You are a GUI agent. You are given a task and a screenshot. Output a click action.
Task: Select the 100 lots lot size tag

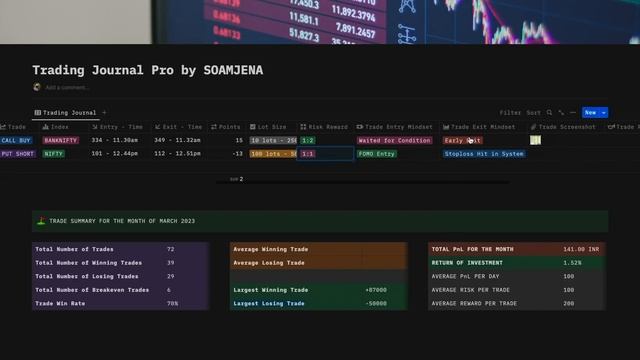pyautogui.click(x=273, y=154)
